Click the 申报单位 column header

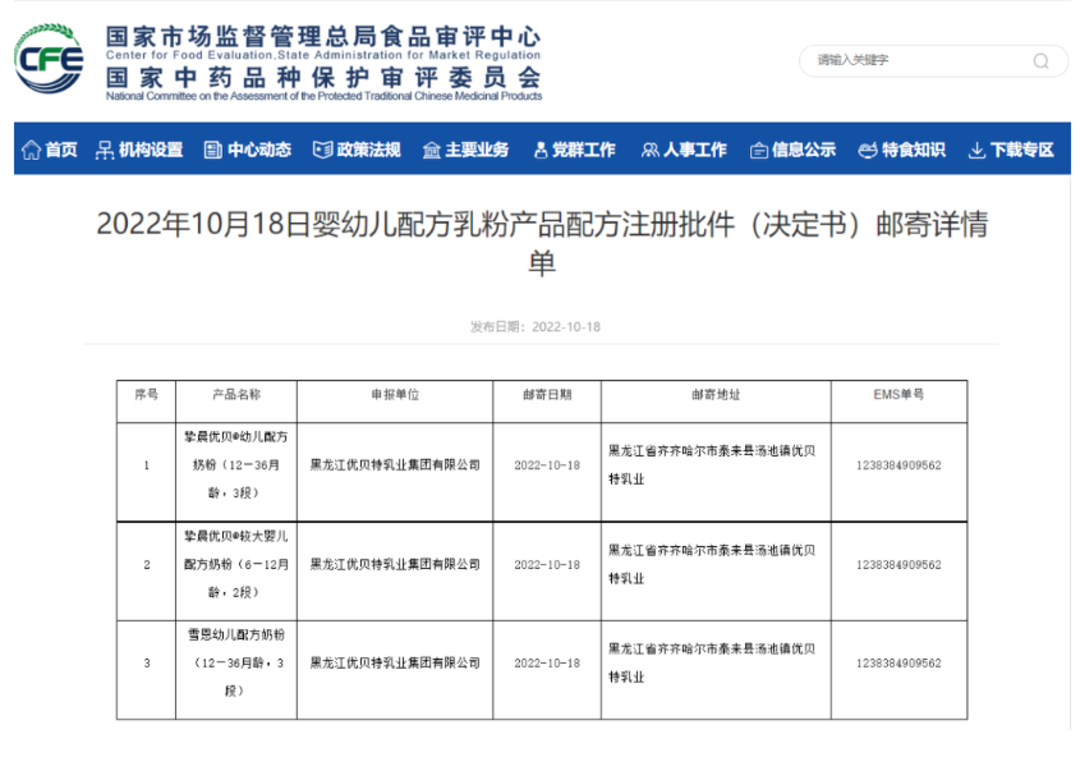coord(395,395)
